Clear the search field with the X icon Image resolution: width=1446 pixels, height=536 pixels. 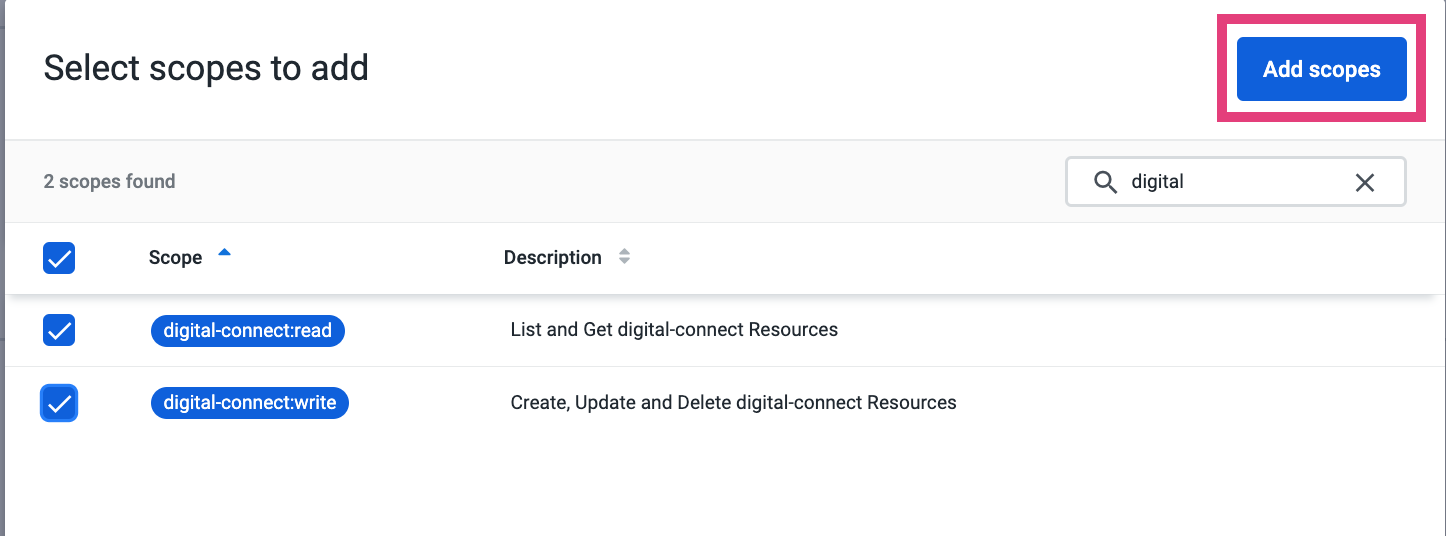1364,182
